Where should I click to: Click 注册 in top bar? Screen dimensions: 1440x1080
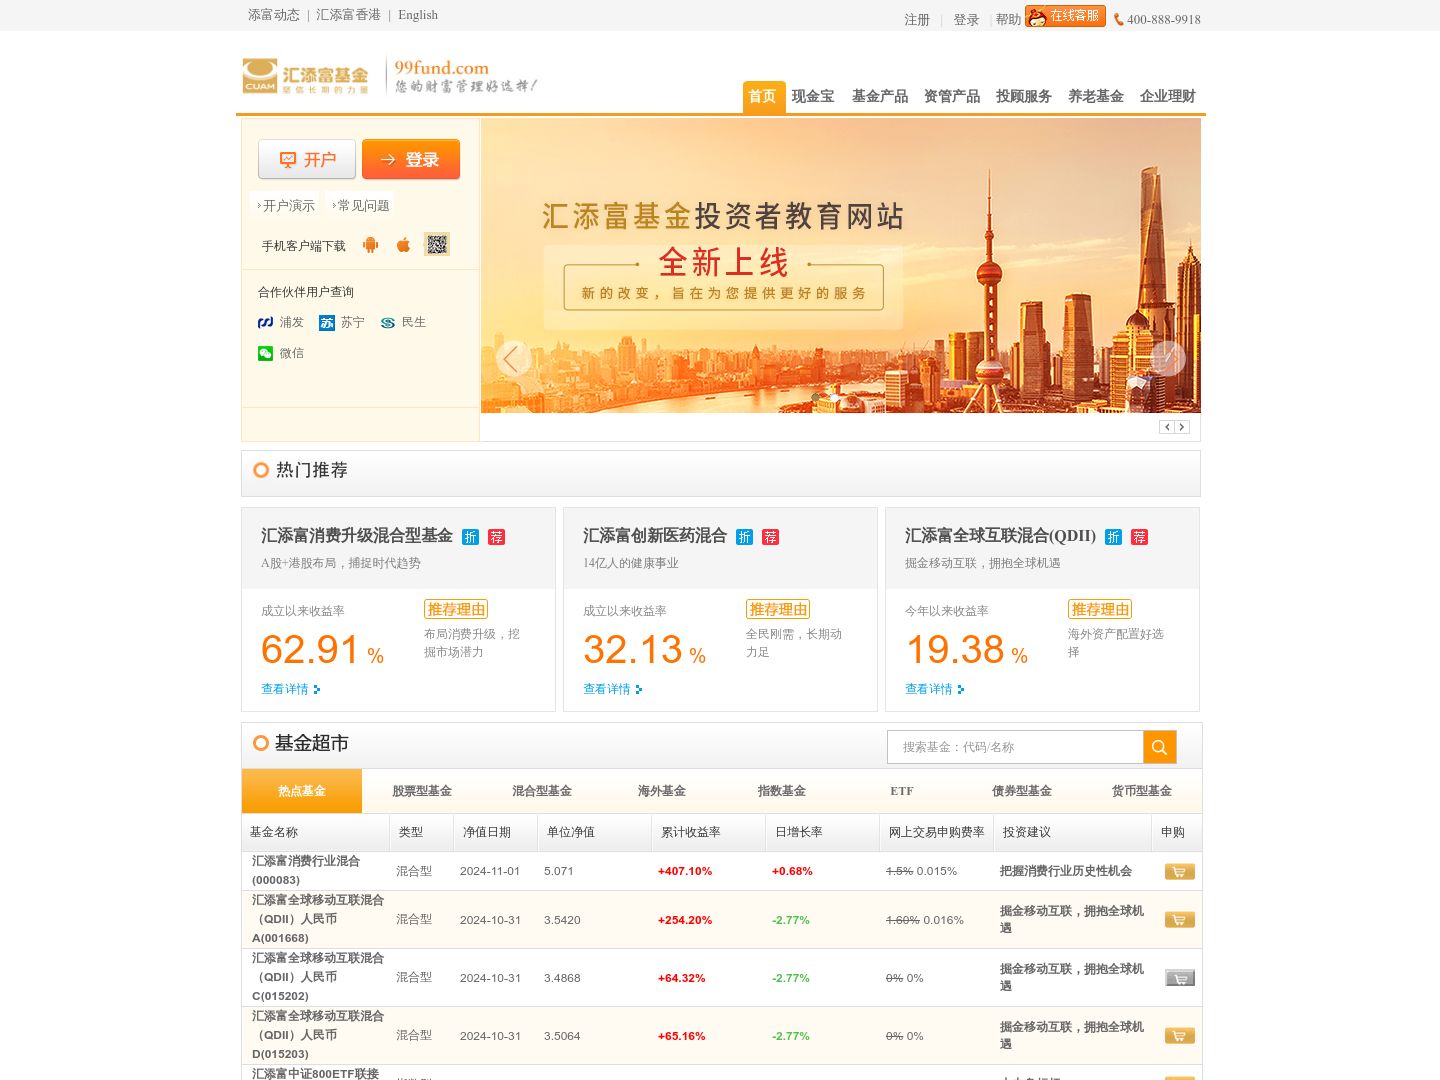point(917,19)
